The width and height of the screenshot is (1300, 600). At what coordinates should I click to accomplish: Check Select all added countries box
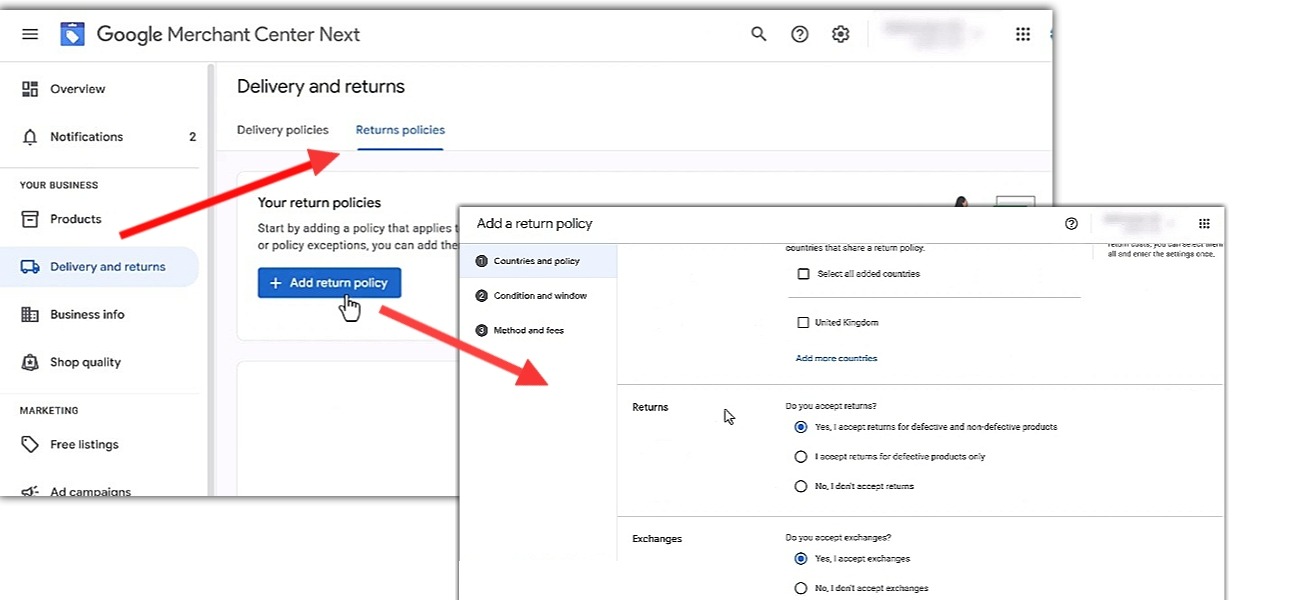tap(803, 274)
